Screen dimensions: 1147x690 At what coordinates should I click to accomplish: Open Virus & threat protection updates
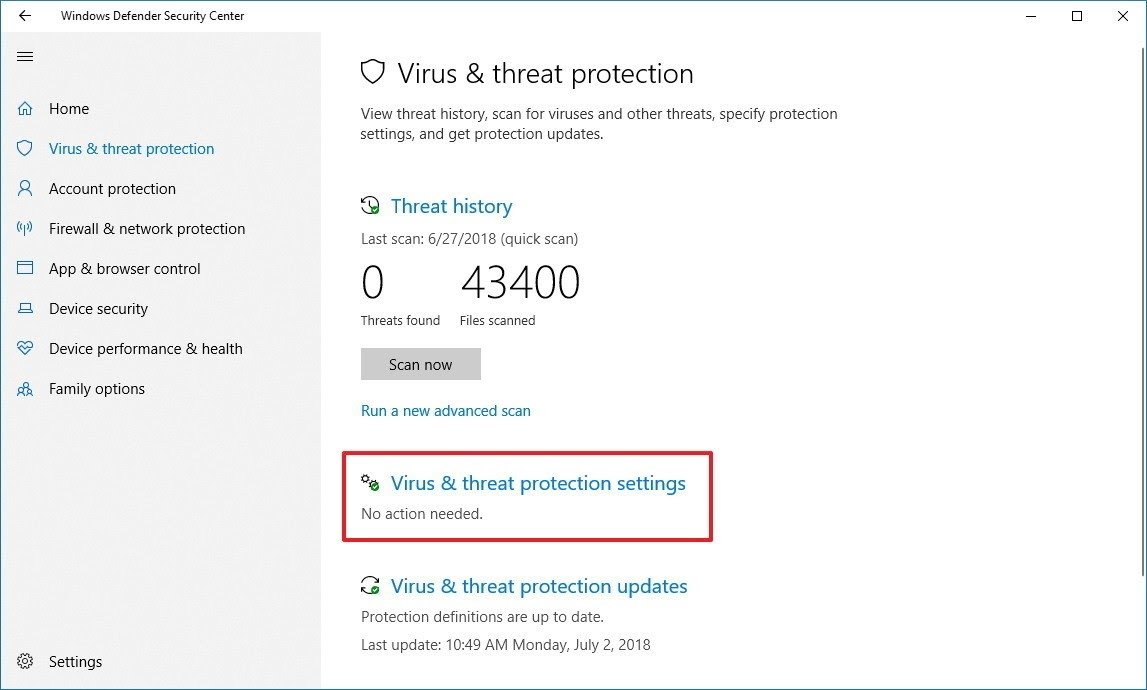point(538,586)
